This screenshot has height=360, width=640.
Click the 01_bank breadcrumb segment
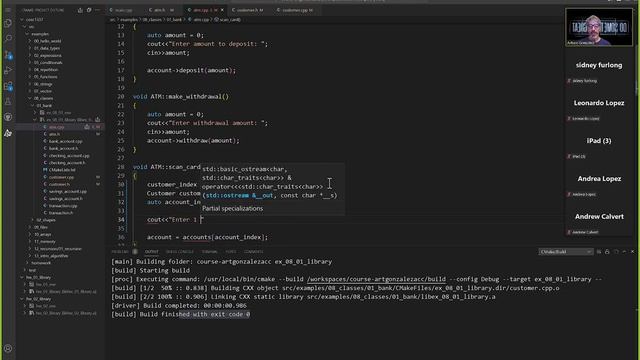coord(174,20)
